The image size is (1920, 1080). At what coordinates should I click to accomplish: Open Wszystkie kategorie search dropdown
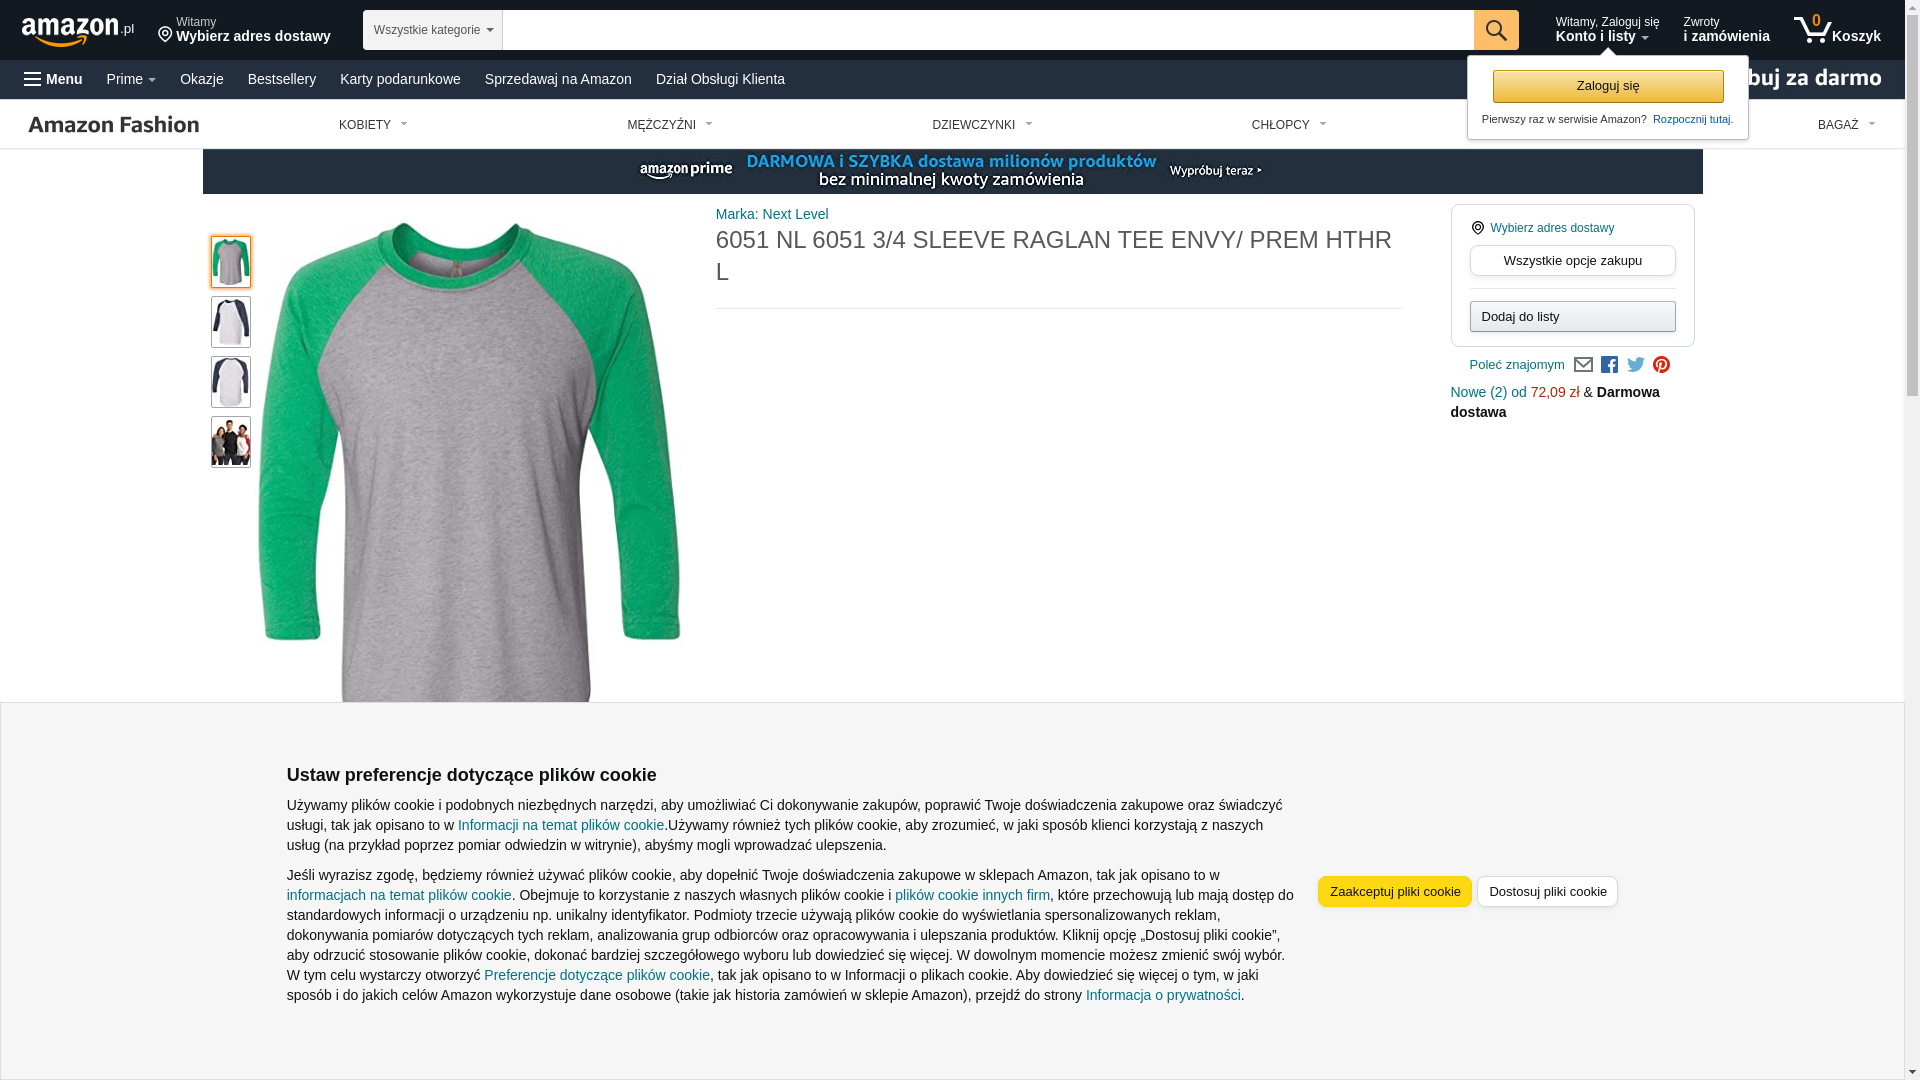[433, 30]
